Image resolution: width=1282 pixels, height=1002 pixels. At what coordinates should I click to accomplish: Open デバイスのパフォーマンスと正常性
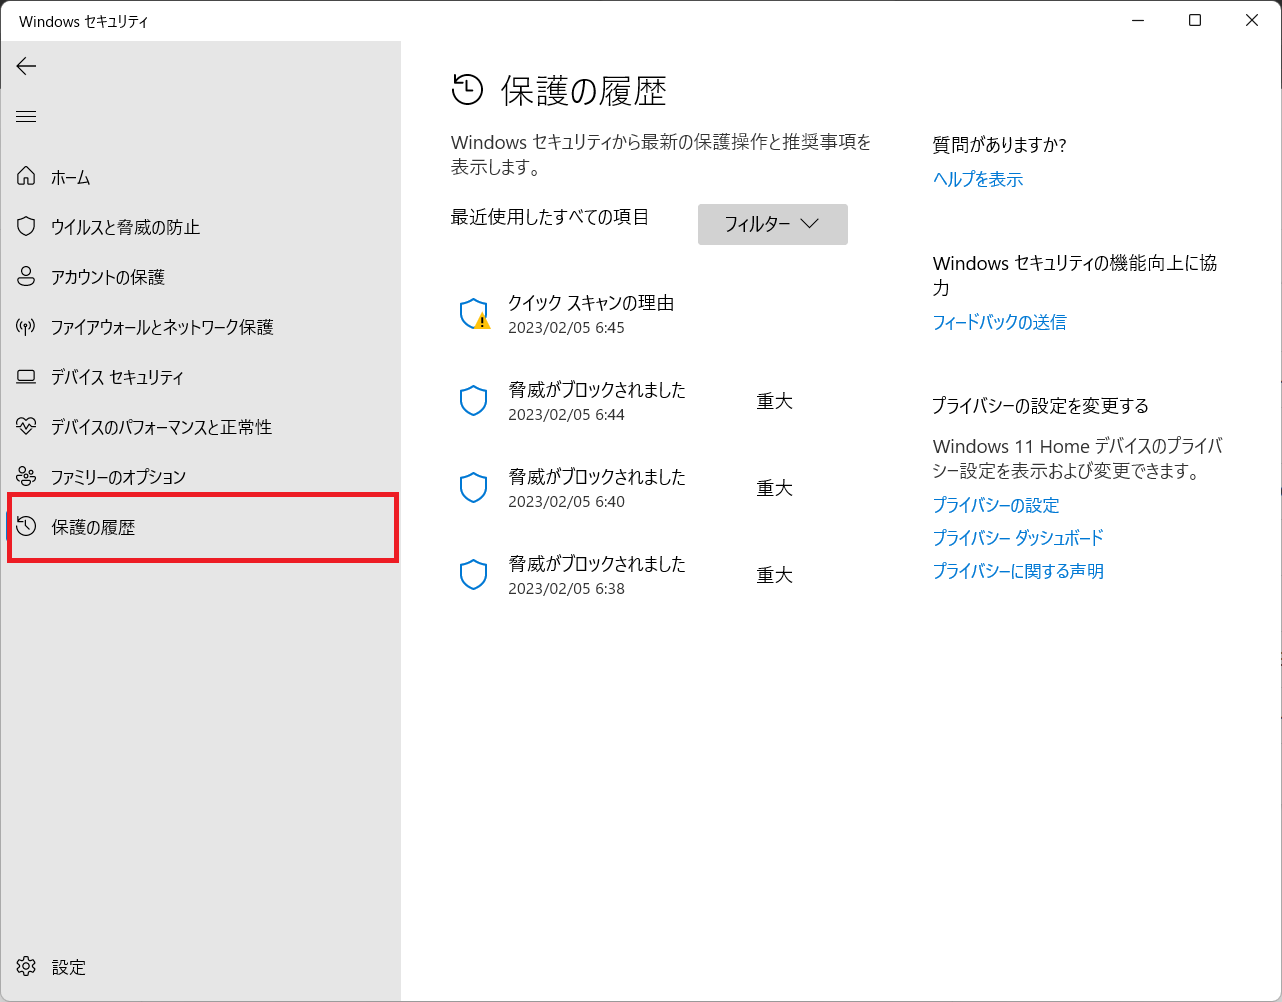point(162,427)
